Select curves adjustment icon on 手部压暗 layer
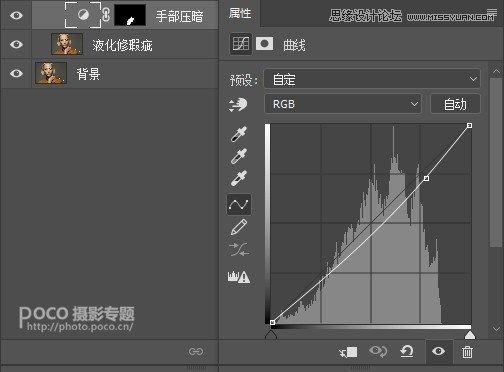The image size is (504, 372). tap(83, 15)
